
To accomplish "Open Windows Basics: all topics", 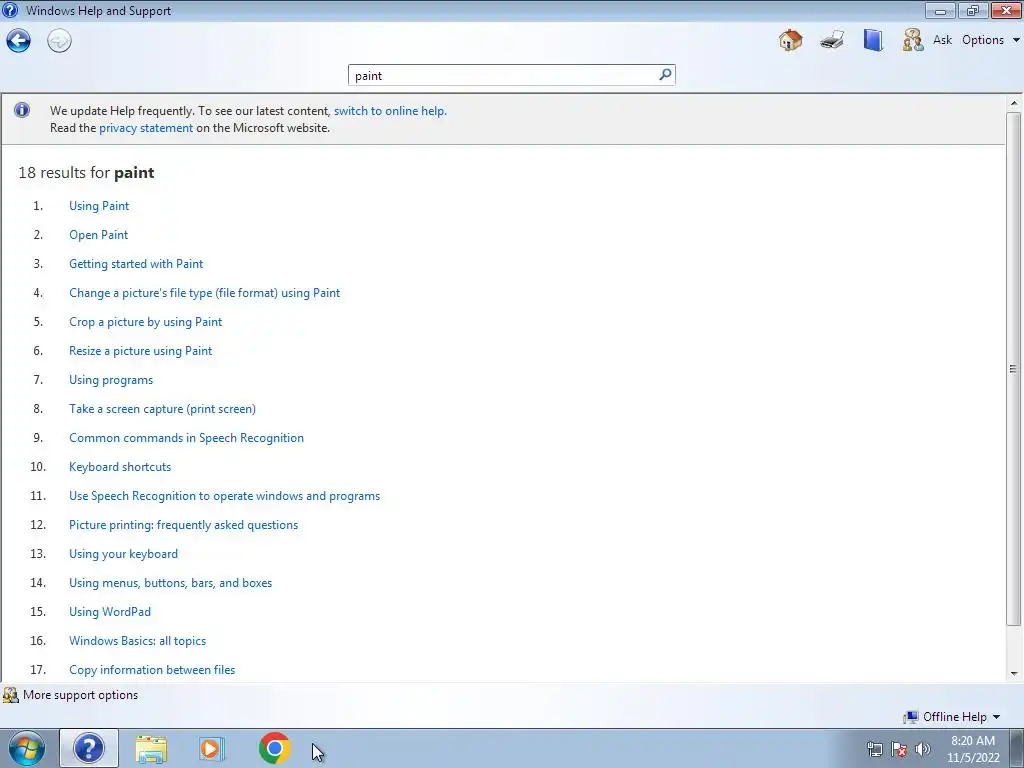I will click(x=137, y=641).
